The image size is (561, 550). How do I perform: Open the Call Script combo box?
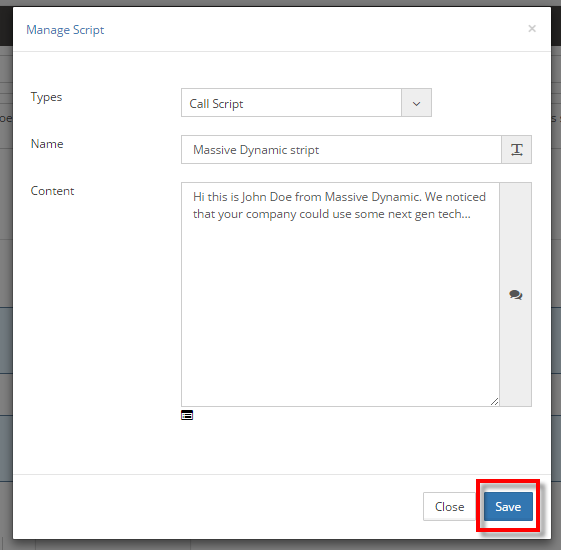coord(306,103)
